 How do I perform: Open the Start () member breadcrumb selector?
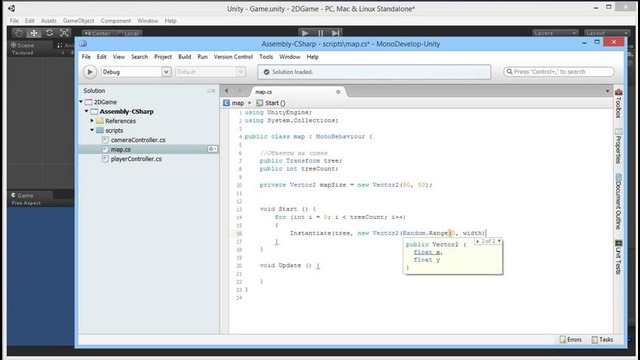[271, 103]
